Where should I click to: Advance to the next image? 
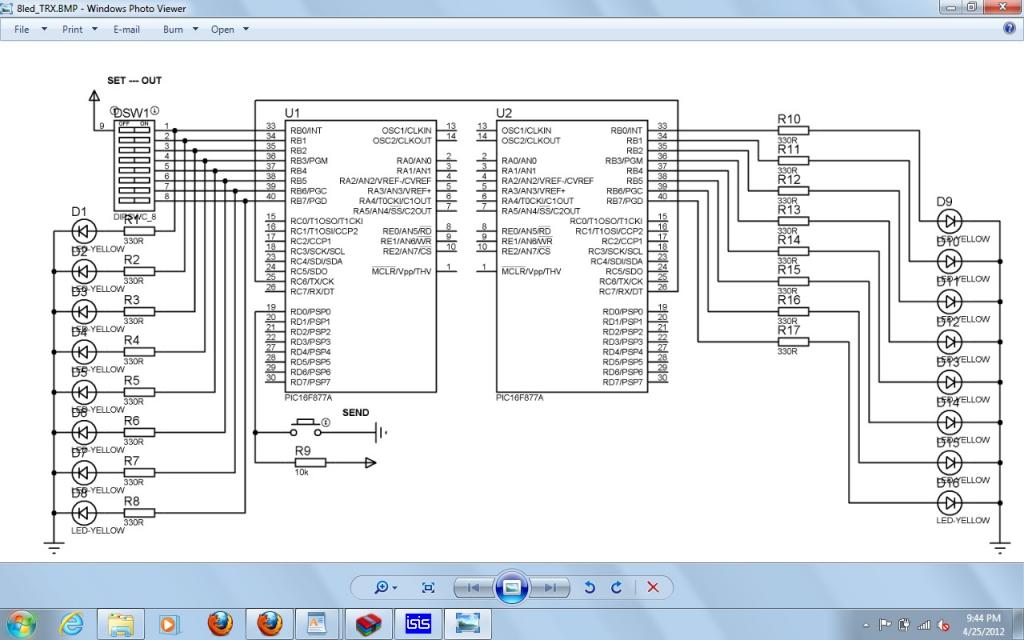click(549, 587)
